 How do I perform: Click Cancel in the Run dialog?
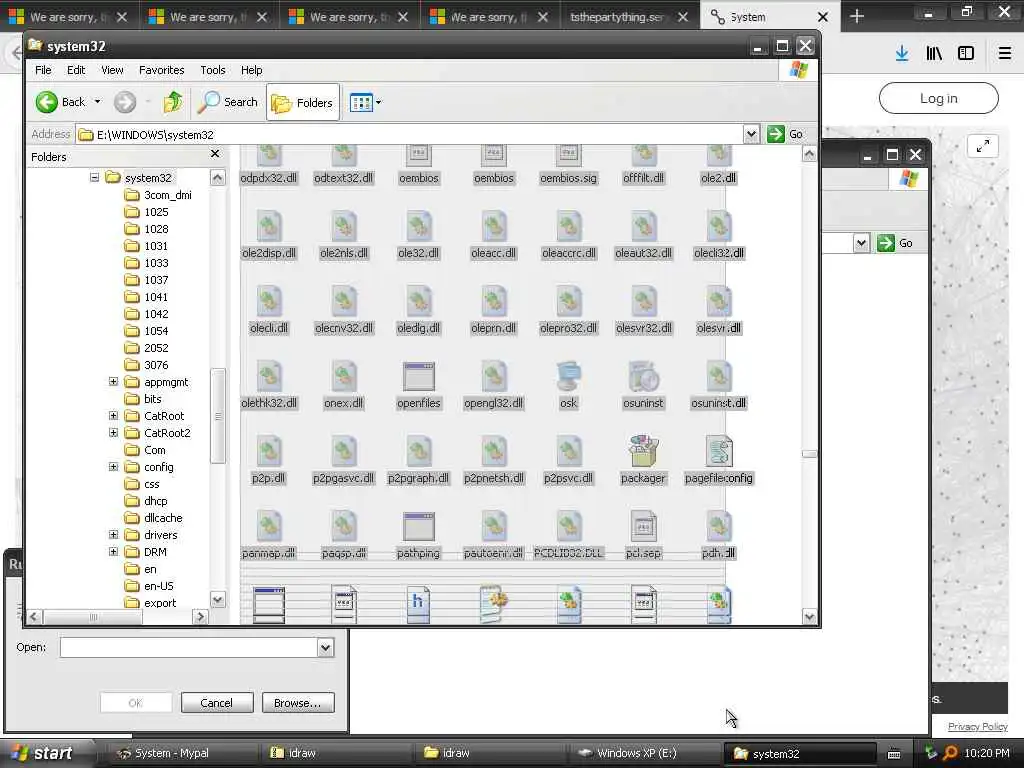pyautogui.click(x=216, y=703)
